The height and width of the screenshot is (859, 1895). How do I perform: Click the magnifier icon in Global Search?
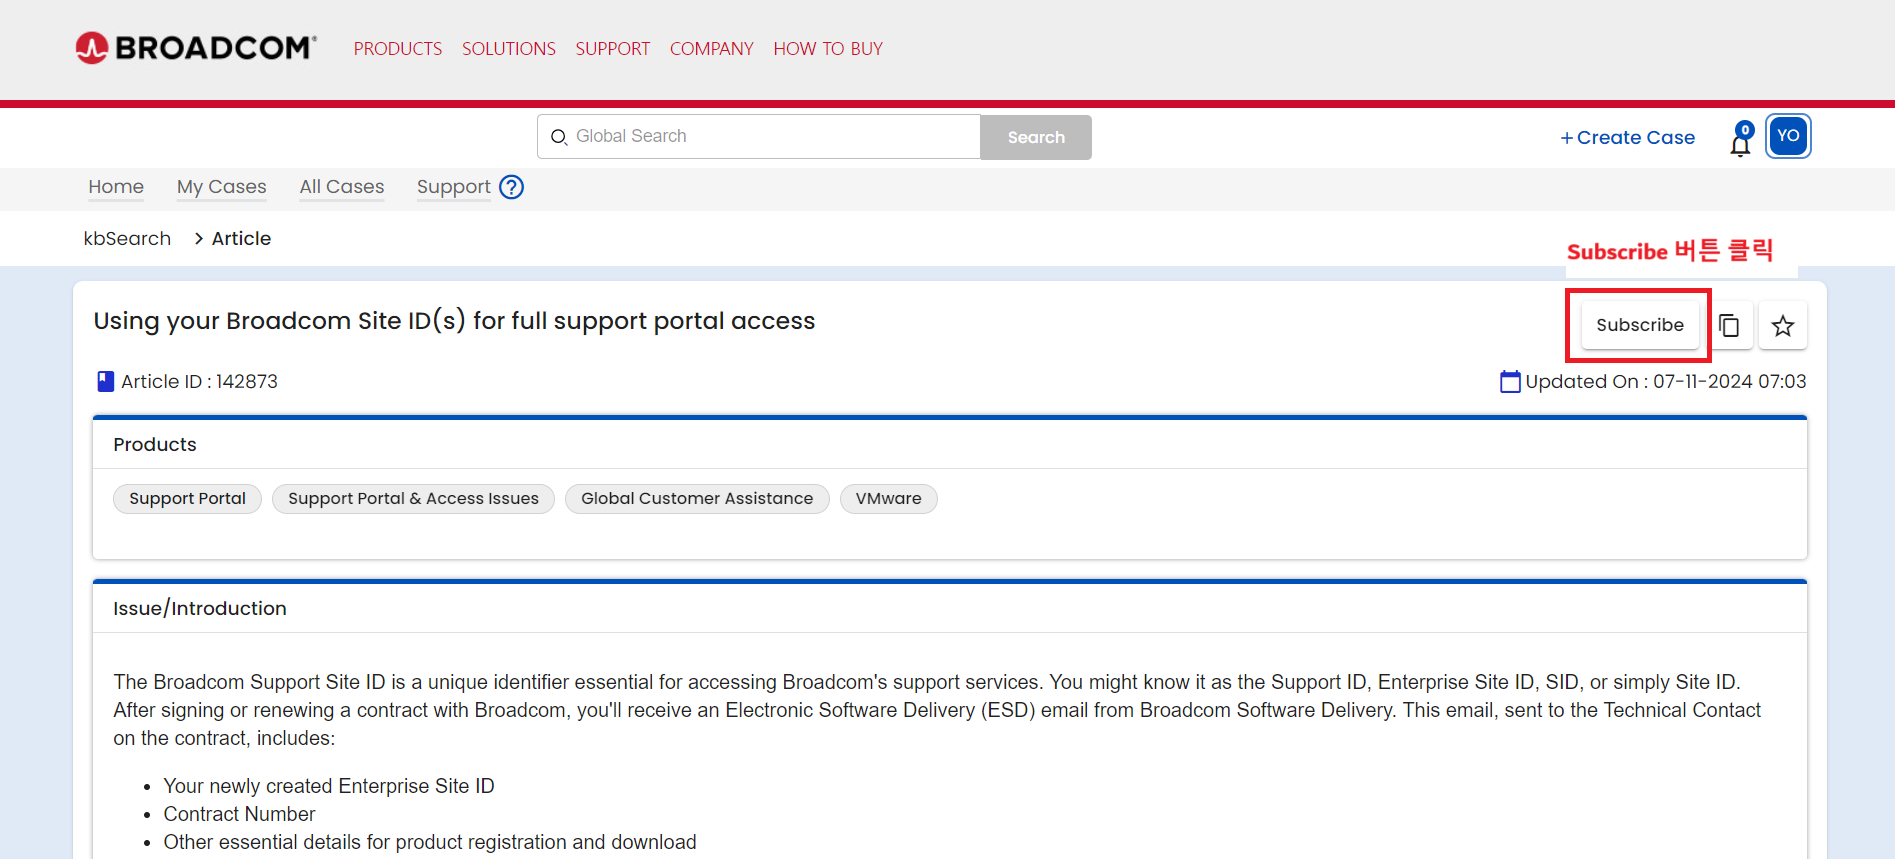click(559, 137)
